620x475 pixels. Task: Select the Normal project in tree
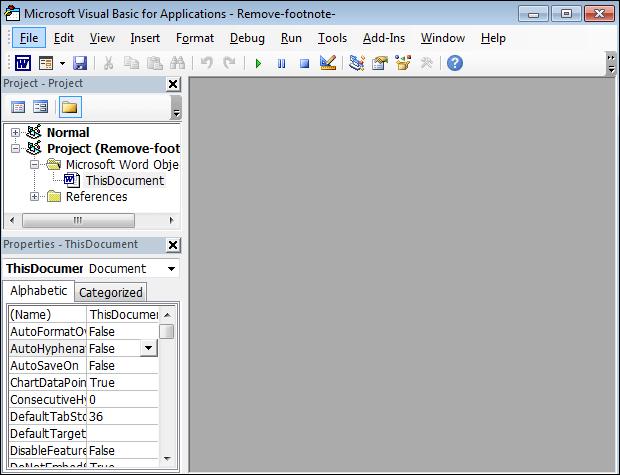click(68, 132)
